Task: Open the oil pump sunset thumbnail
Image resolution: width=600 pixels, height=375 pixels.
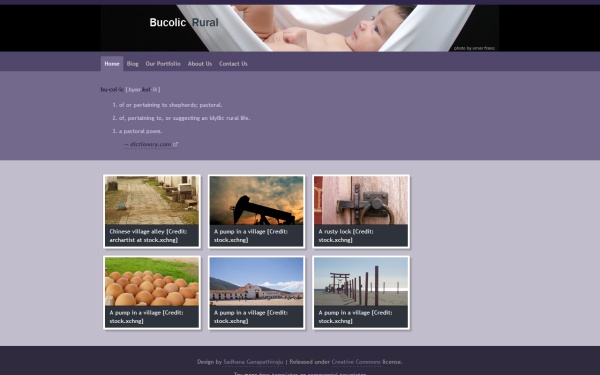Action: tap(256, 200)
